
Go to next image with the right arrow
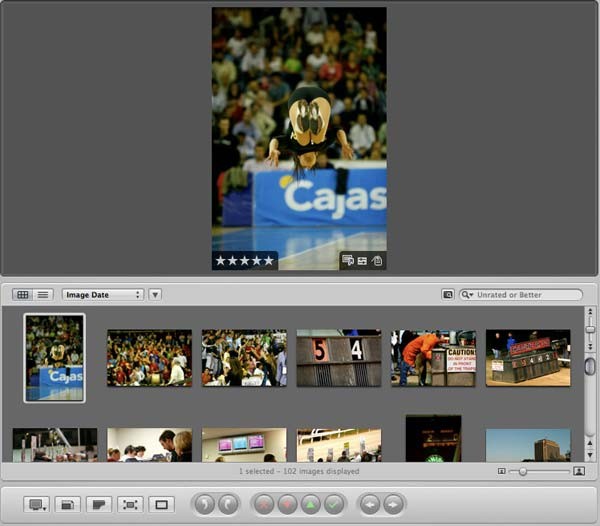pyautogui.click(x=393, y=504)
